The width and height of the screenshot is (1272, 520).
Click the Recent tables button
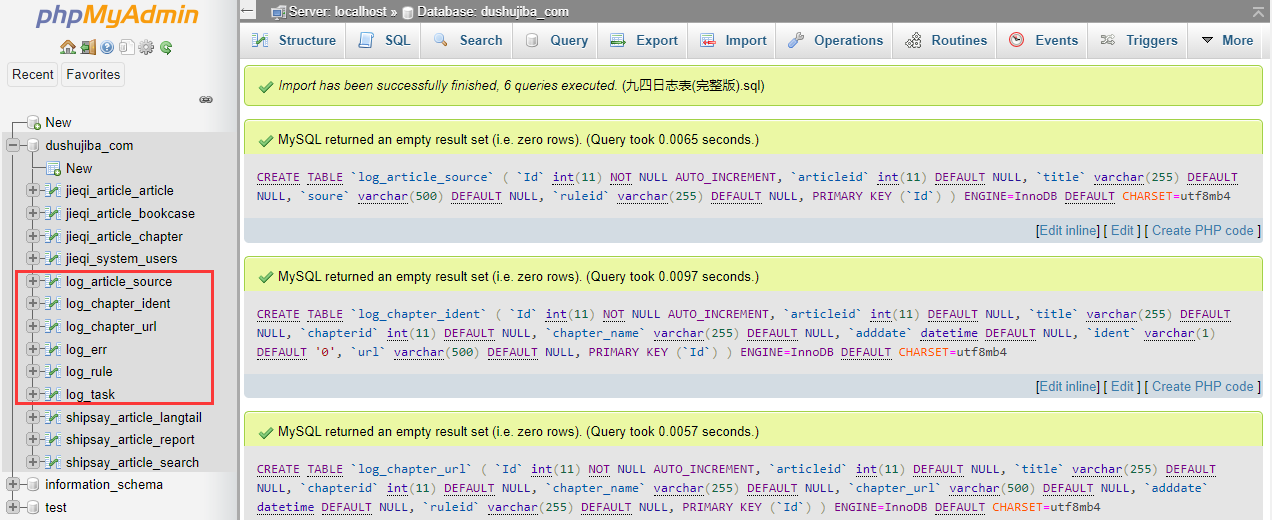click(x=33, y=75)
